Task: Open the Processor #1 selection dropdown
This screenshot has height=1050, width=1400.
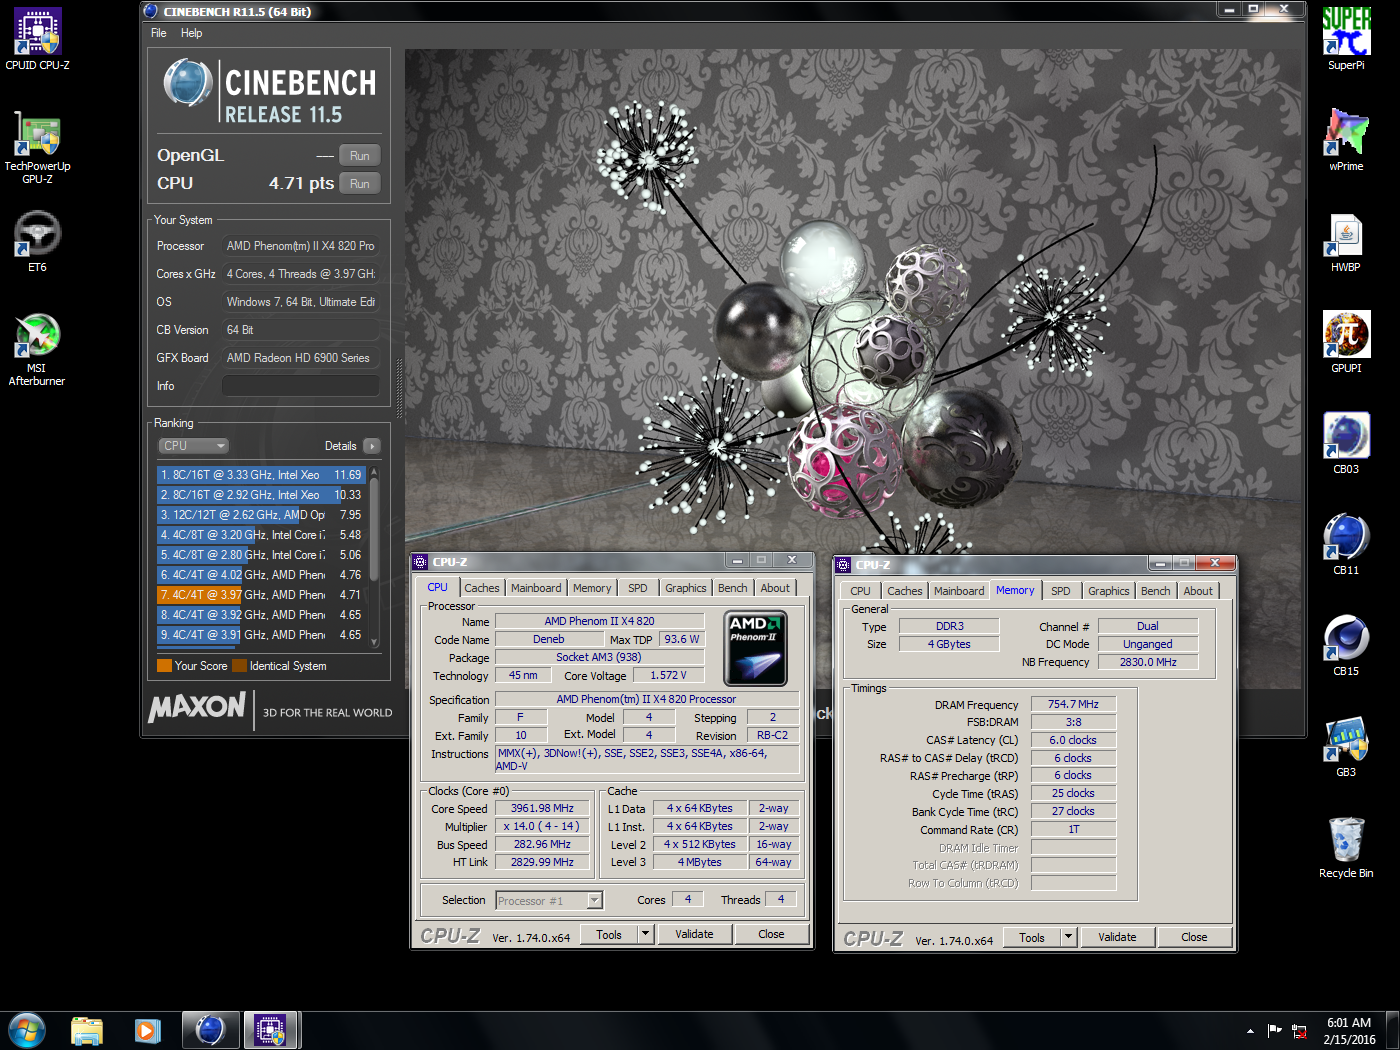Action: click(549, 901)
